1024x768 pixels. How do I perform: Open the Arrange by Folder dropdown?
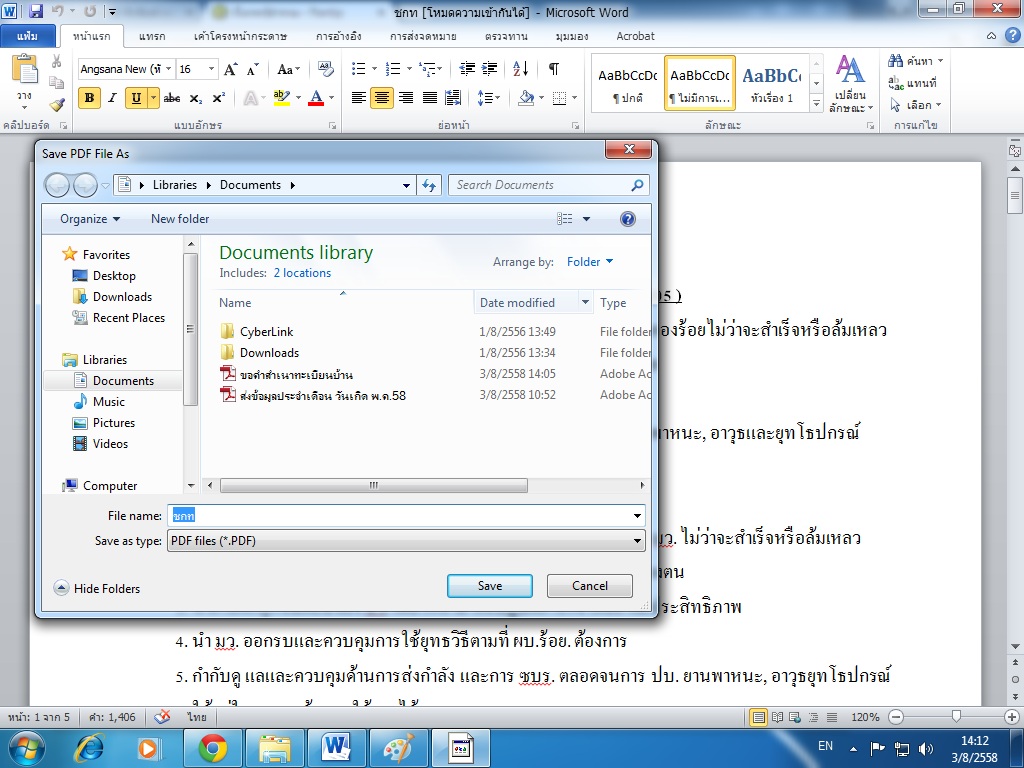pyautogui.click(x=590, y=262)
